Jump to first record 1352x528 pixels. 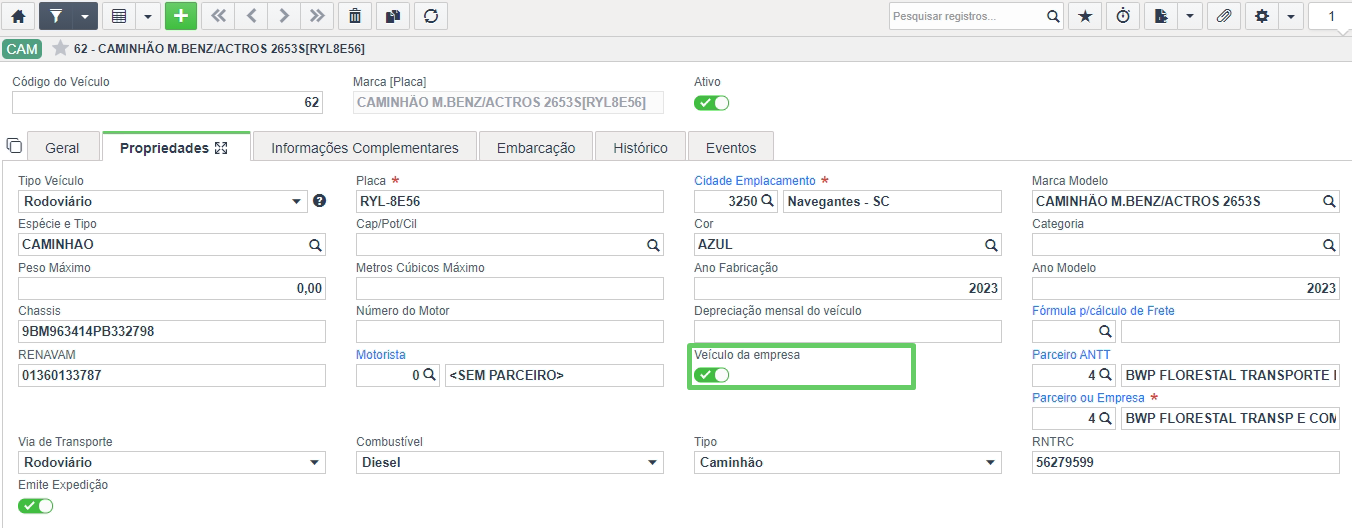(x=218, y=16)
